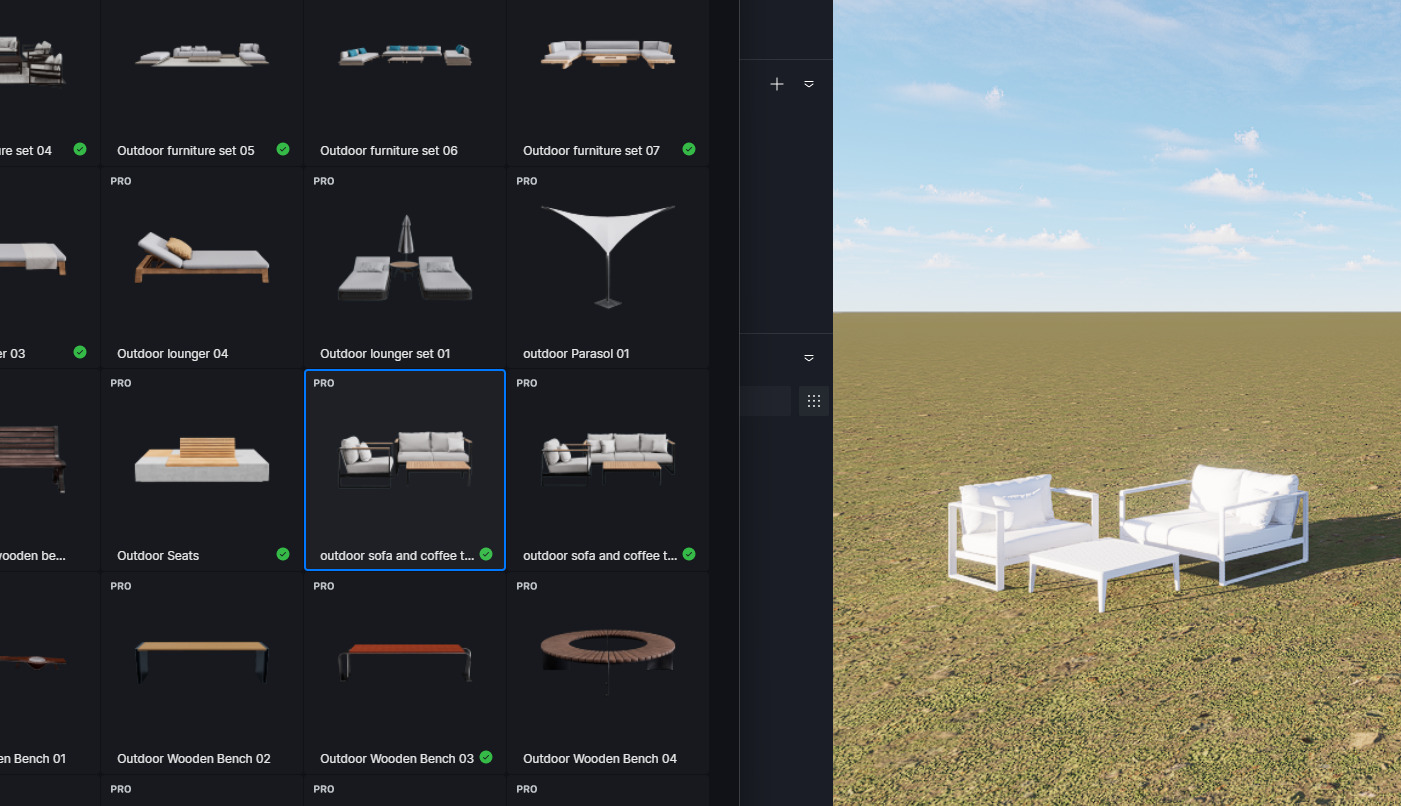The width and height of the screenshot is (1401, 806).
Task: Select the Outdoor lounger set 01 asset
Action: (x=404, y=262)
